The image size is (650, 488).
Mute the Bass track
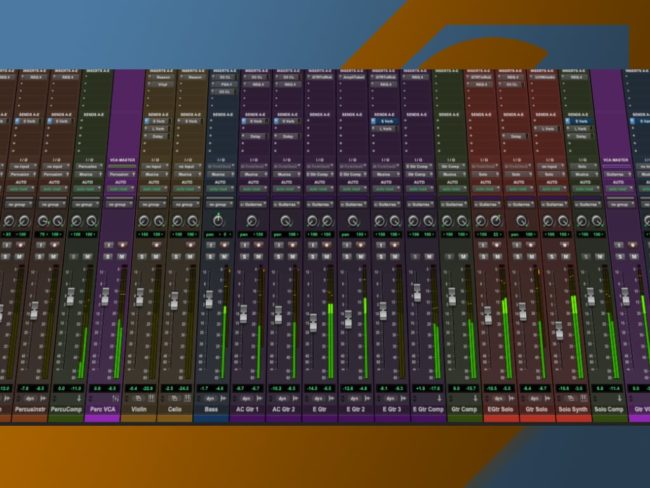pos(224,257)
